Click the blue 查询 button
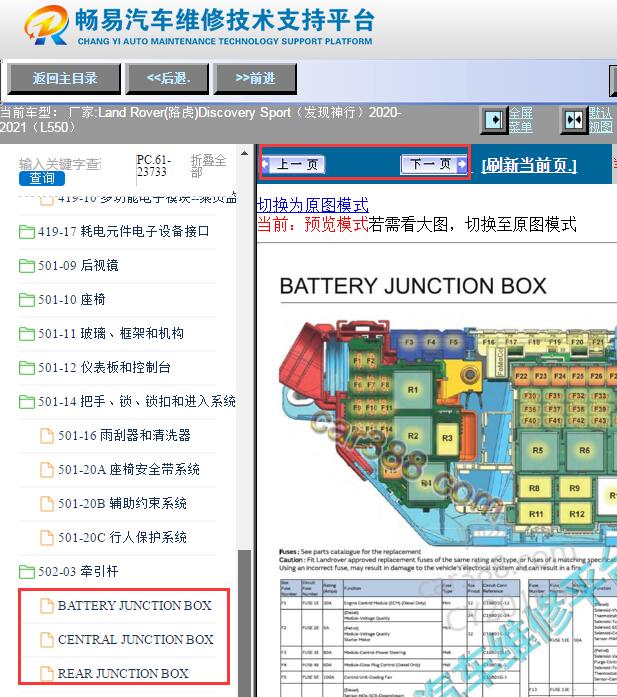Image resolution: width=617 pixels, height=697 pixels. pos(42,179)
